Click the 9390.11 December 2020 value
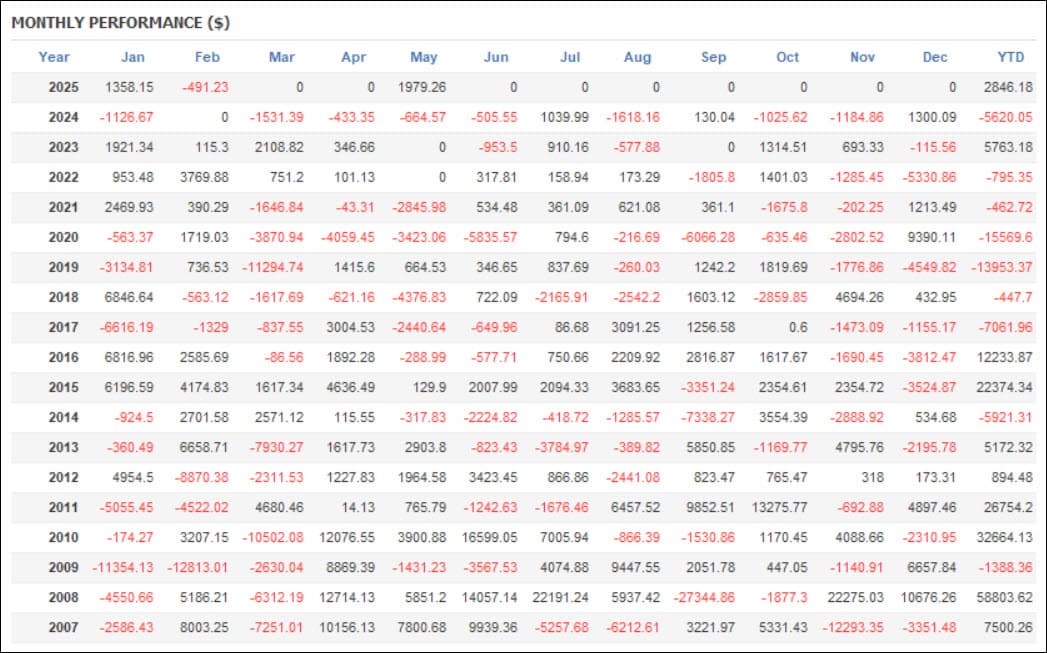 coord(931,238)
